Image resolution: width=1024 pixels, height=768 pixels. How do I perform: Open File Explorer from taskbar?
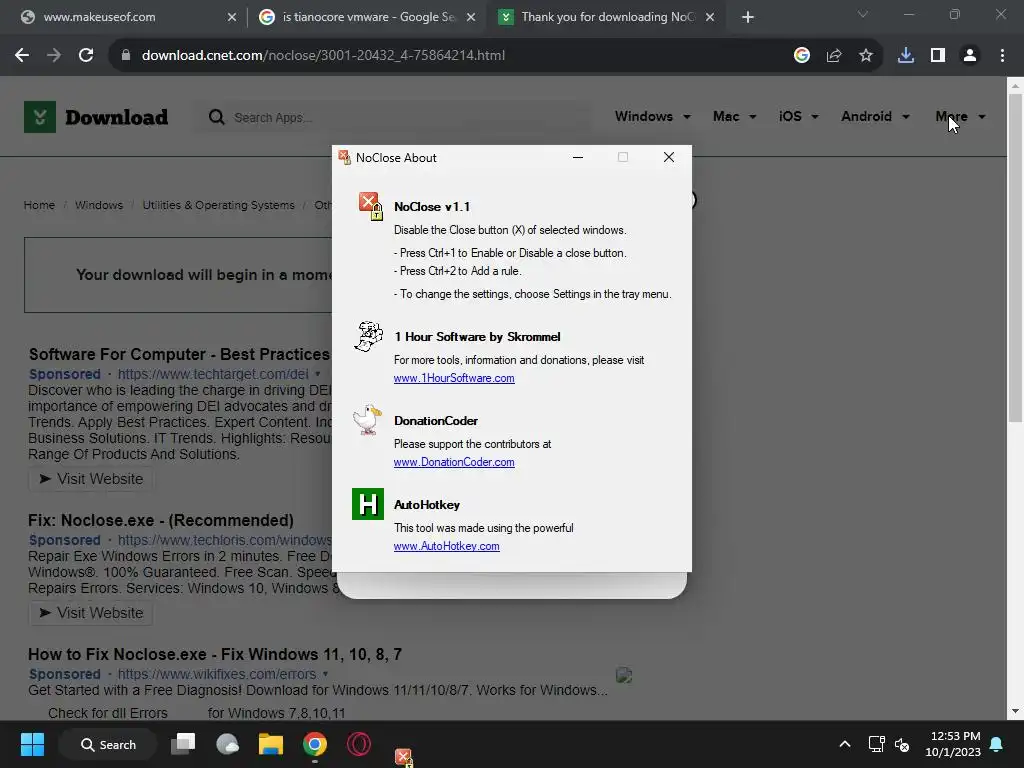tap(270, 744)
